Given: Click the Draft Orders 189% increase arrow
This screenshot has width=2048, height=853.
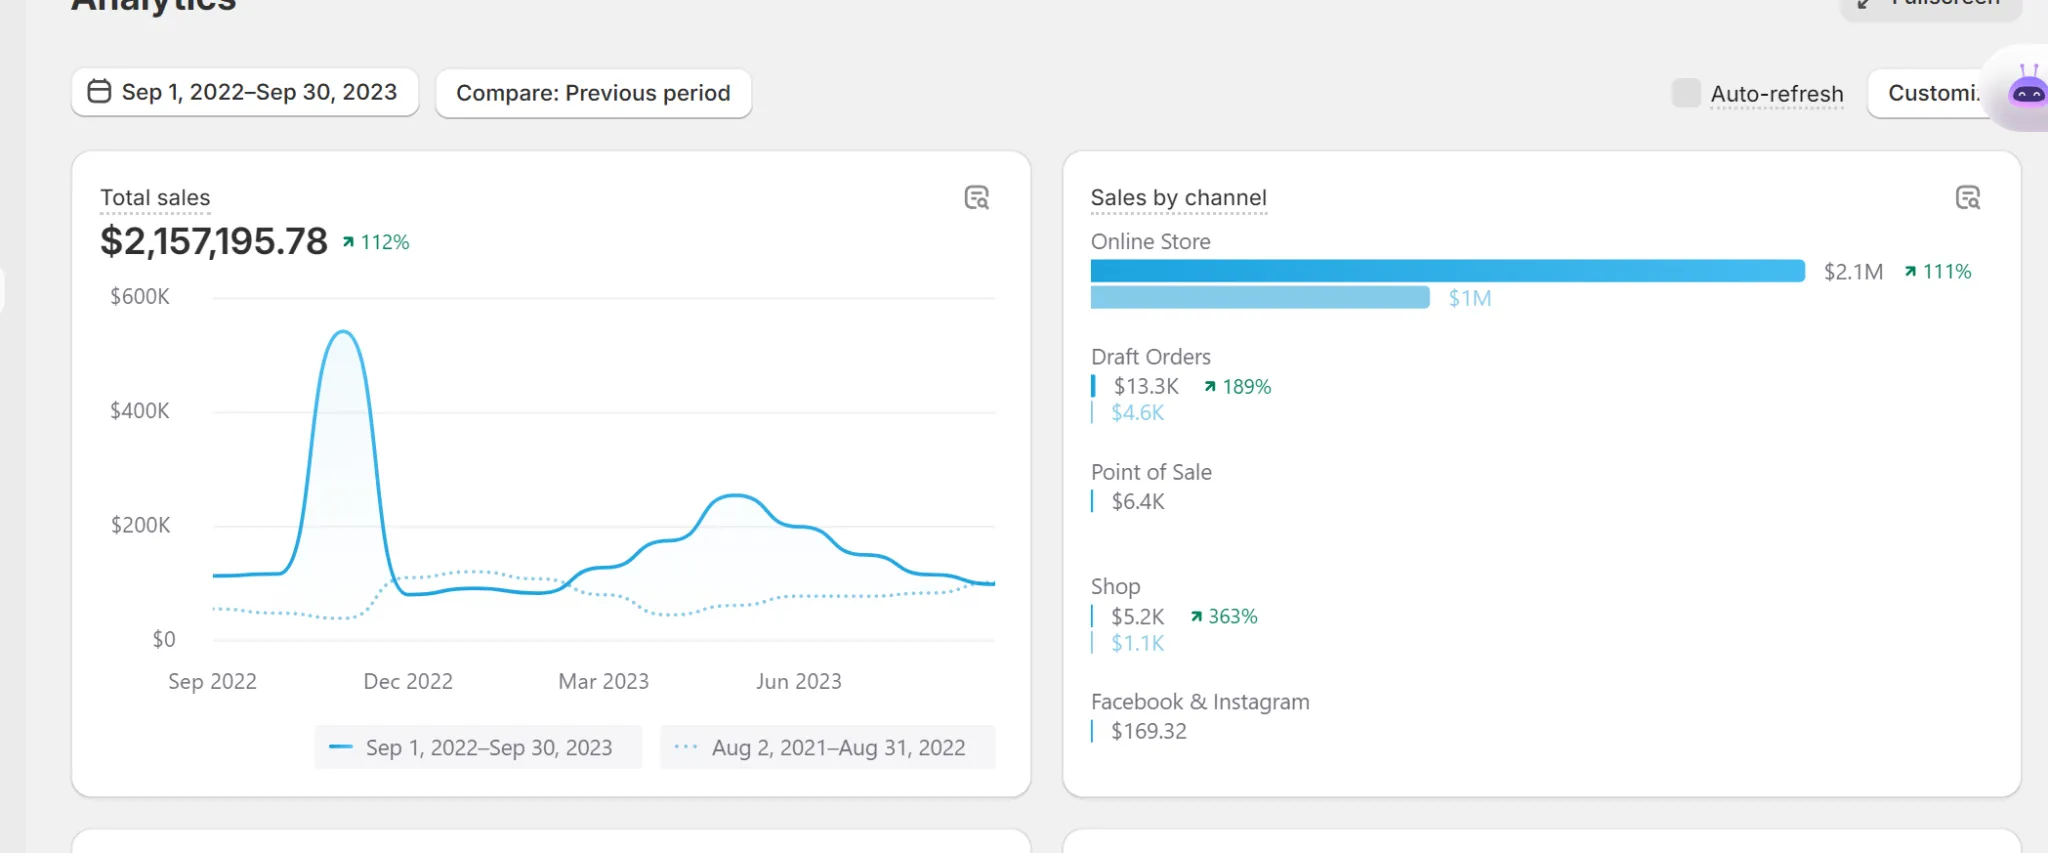Looking at the screenshot, I should [1210, 387].
